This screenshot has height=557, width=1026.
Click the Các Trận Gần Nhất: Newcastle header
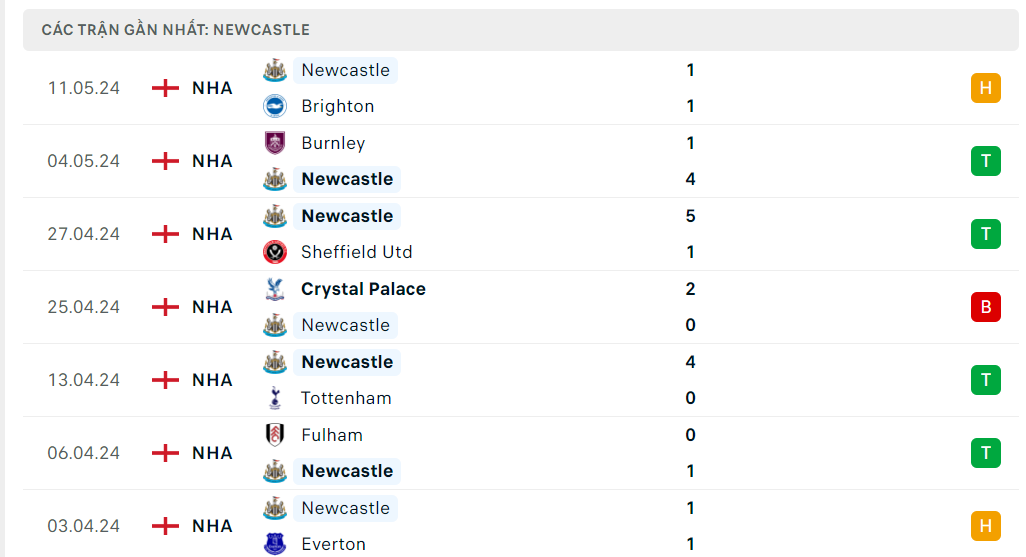point(176,30)
